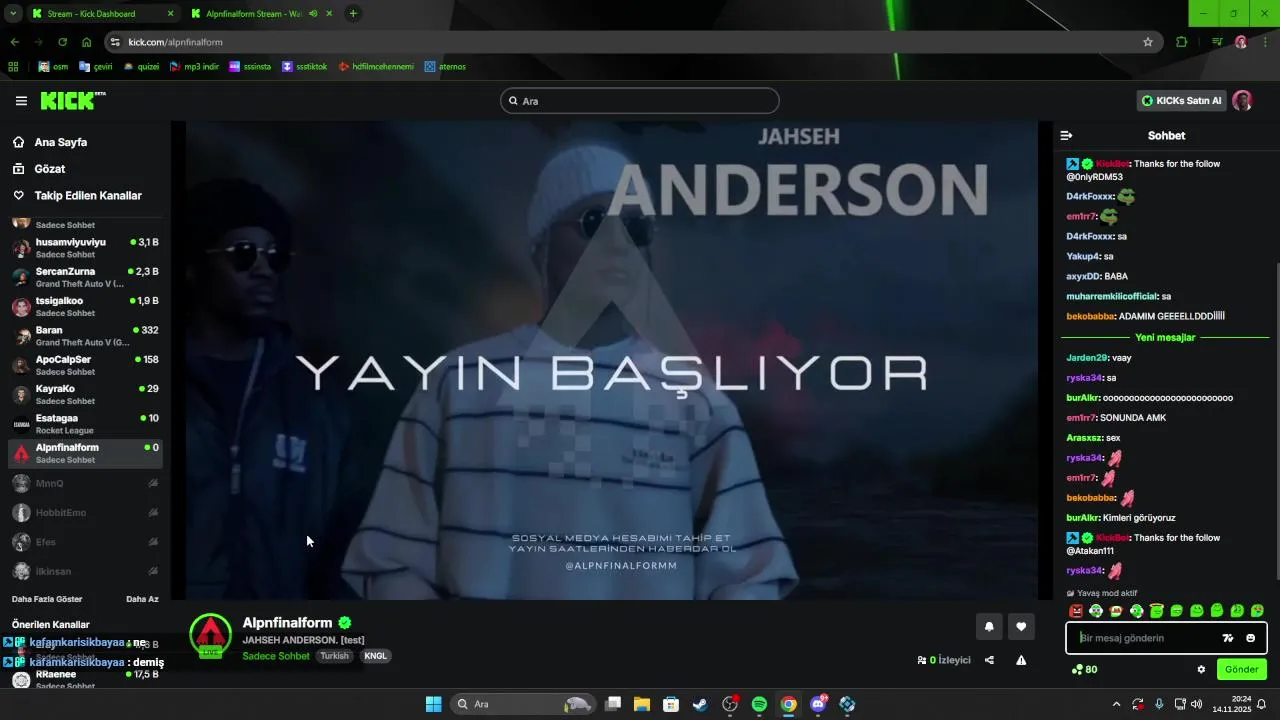This screenshot has width=1280, height=720.
Task: Click the KNGL tag
Action: [x=376, y=656]
